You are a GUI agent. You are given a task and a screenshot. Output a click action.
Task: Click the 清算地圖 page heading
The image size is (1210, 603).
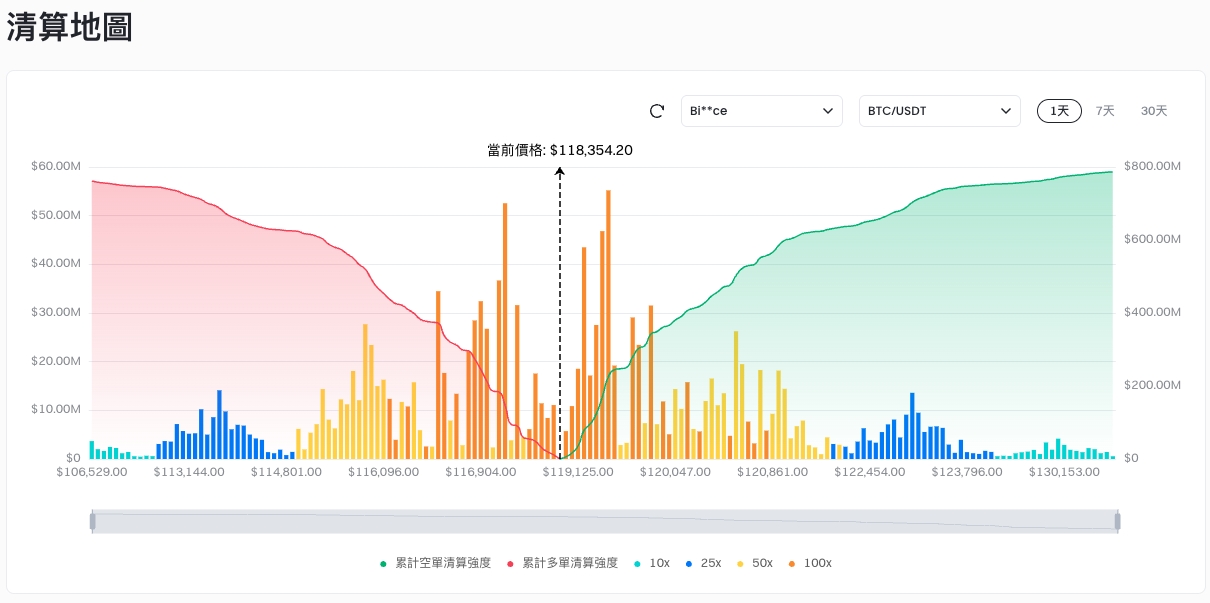pos(70,28)
